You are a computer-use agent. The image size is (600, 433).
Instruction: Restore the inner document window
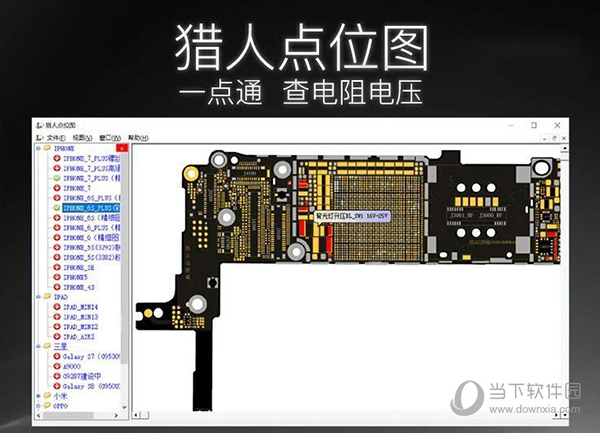tap(554, 138)
